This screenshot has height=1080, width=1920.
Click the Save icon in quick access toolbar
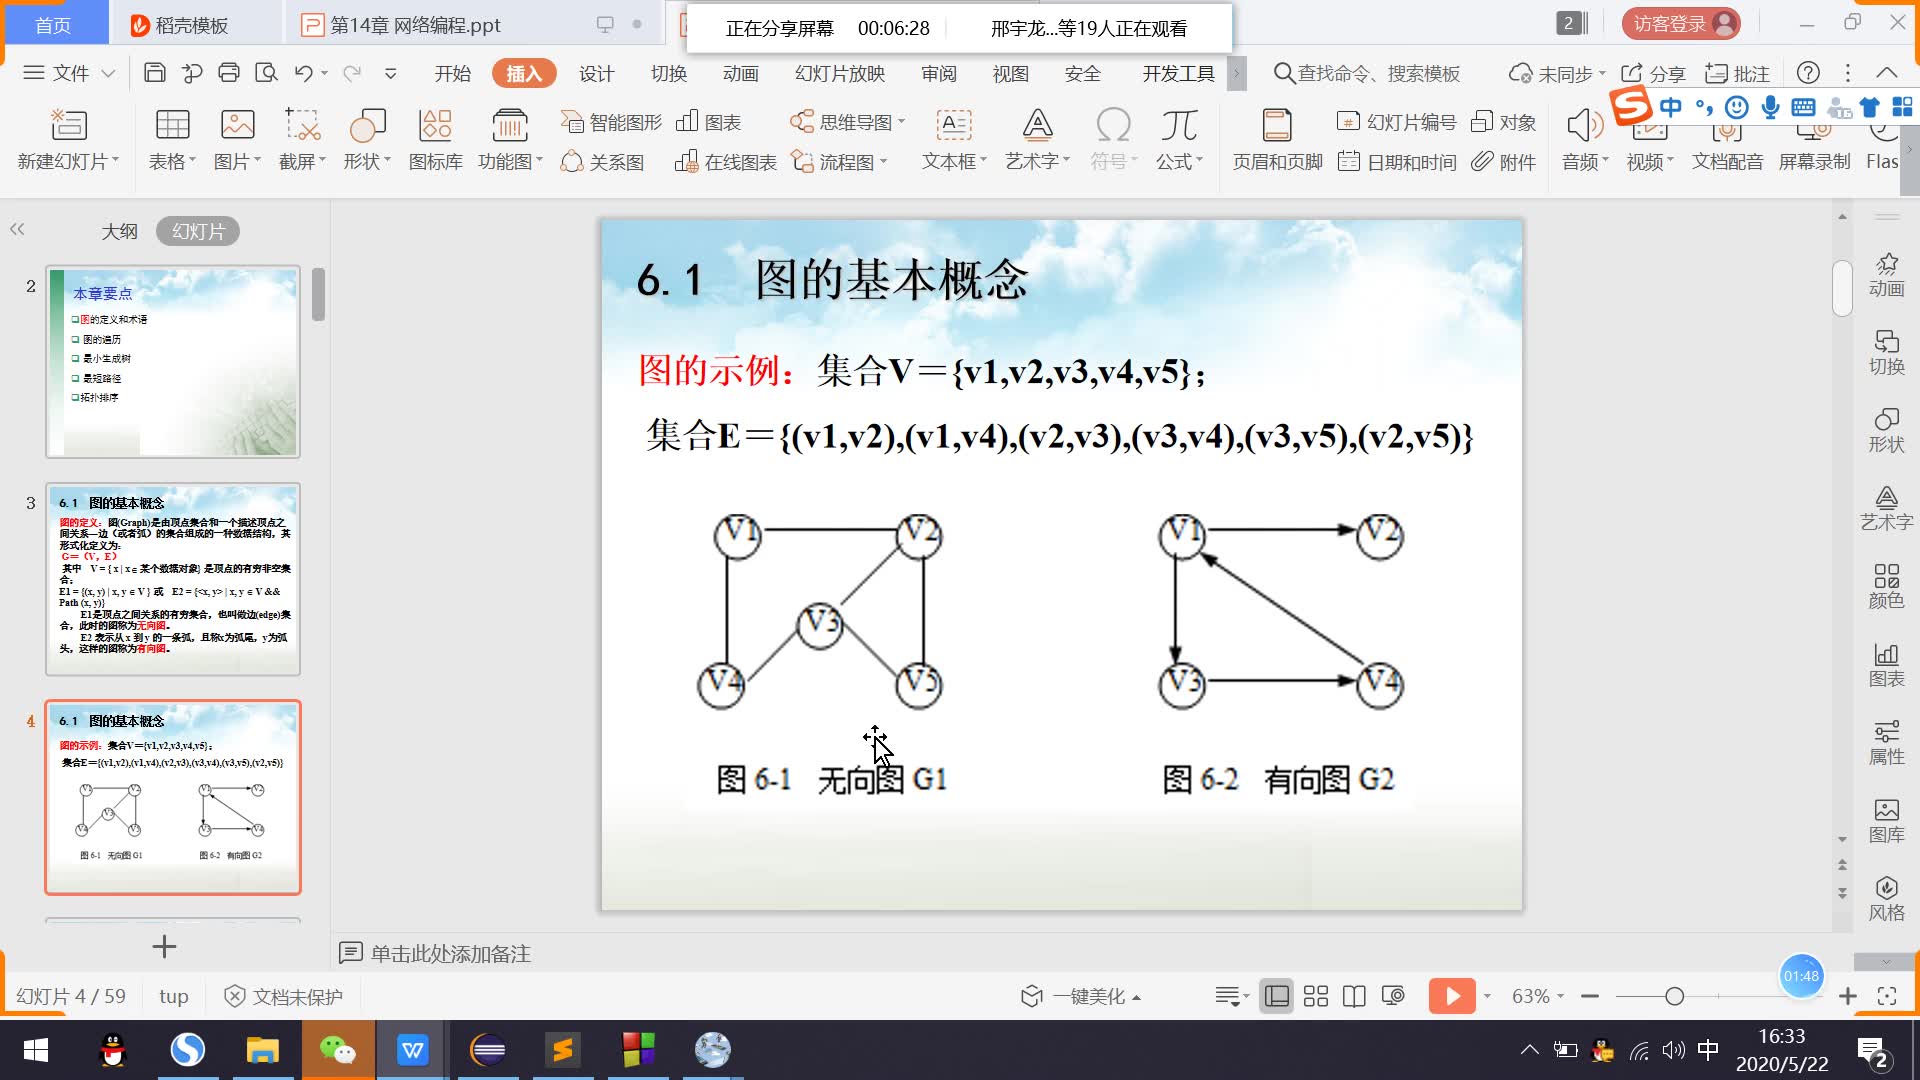(154, 73)
